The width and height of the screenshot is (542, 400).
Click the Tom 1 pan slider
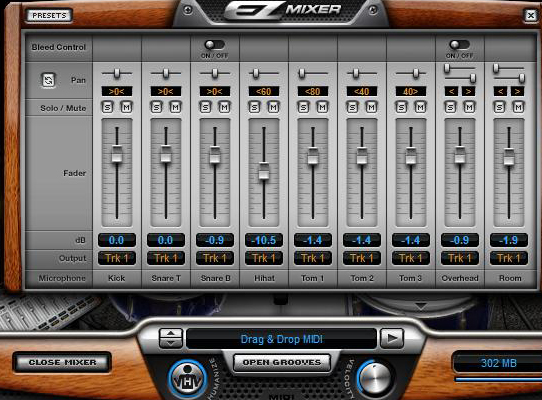click(313, 73)
